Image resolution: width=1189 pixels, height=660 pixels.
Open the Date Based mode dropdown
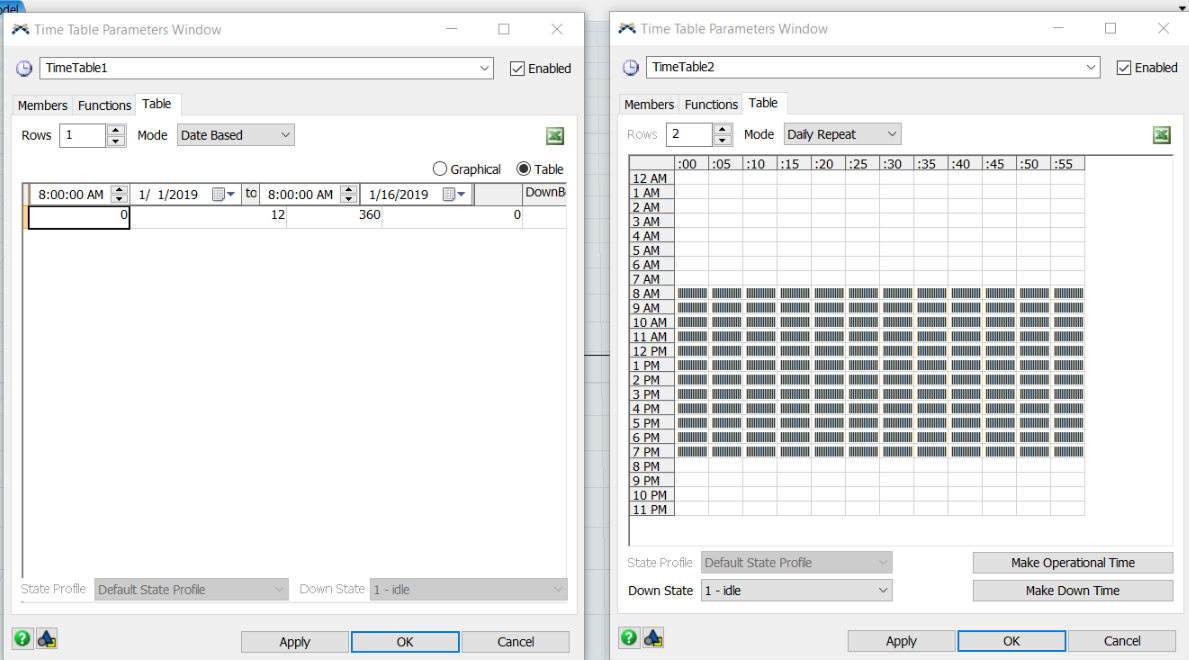[236, 135]
